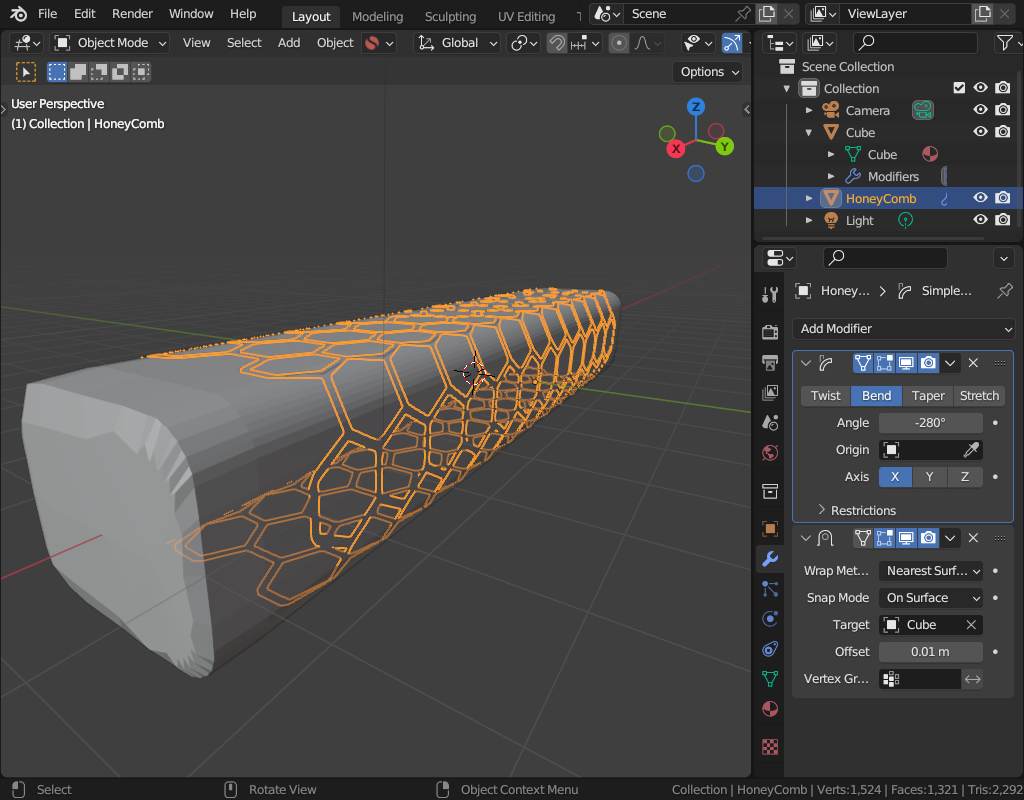This screenshot has width=1024, height=800.
Task: Open the Snap Mode dropdown
Action: point(931,598)
